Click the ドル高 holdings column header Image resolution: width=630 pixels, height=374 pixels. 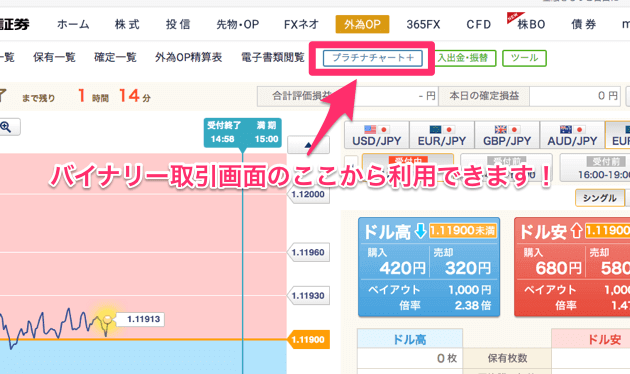click(x=409, y=339)
